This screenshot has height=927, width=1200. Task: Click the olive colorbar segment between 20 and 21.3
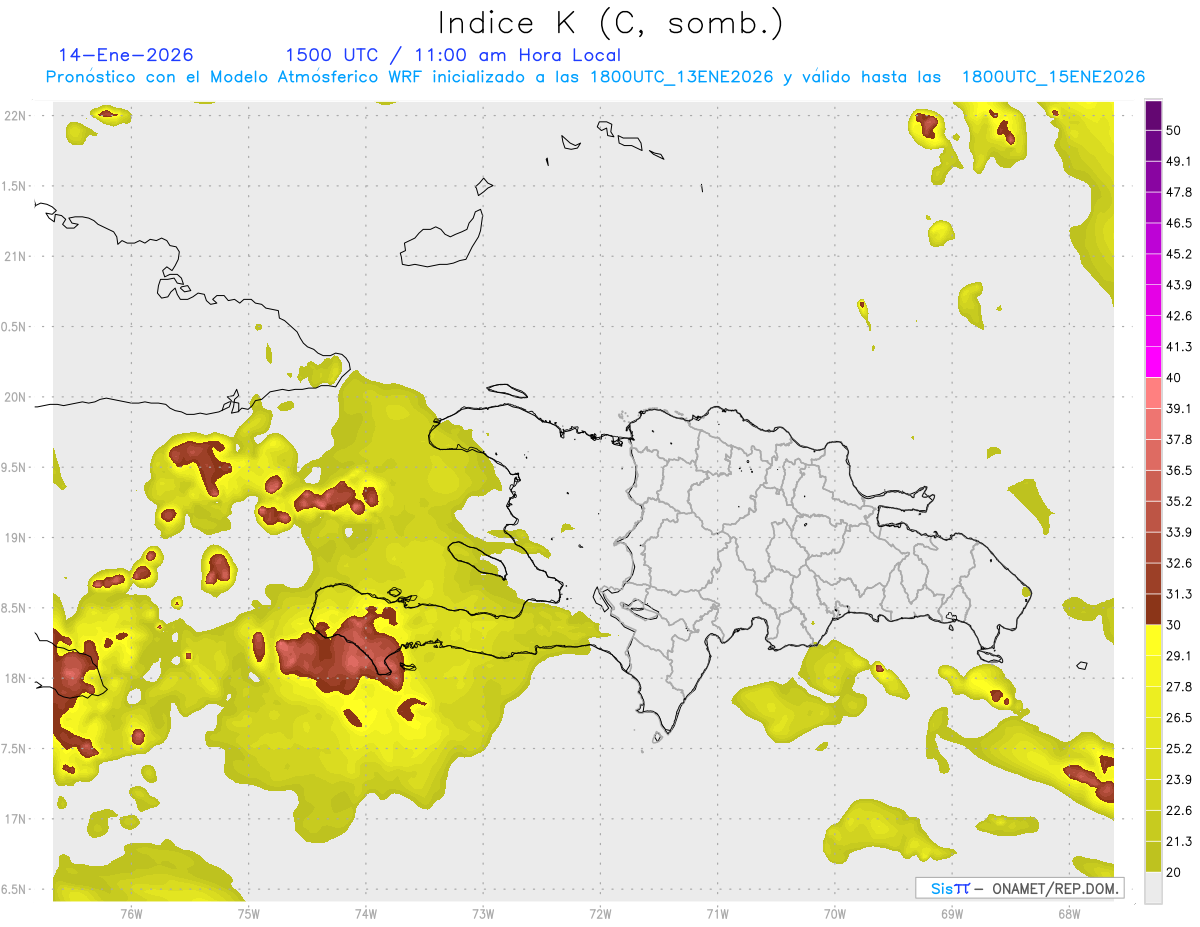pyautogui.click(x=1153, y=857)
